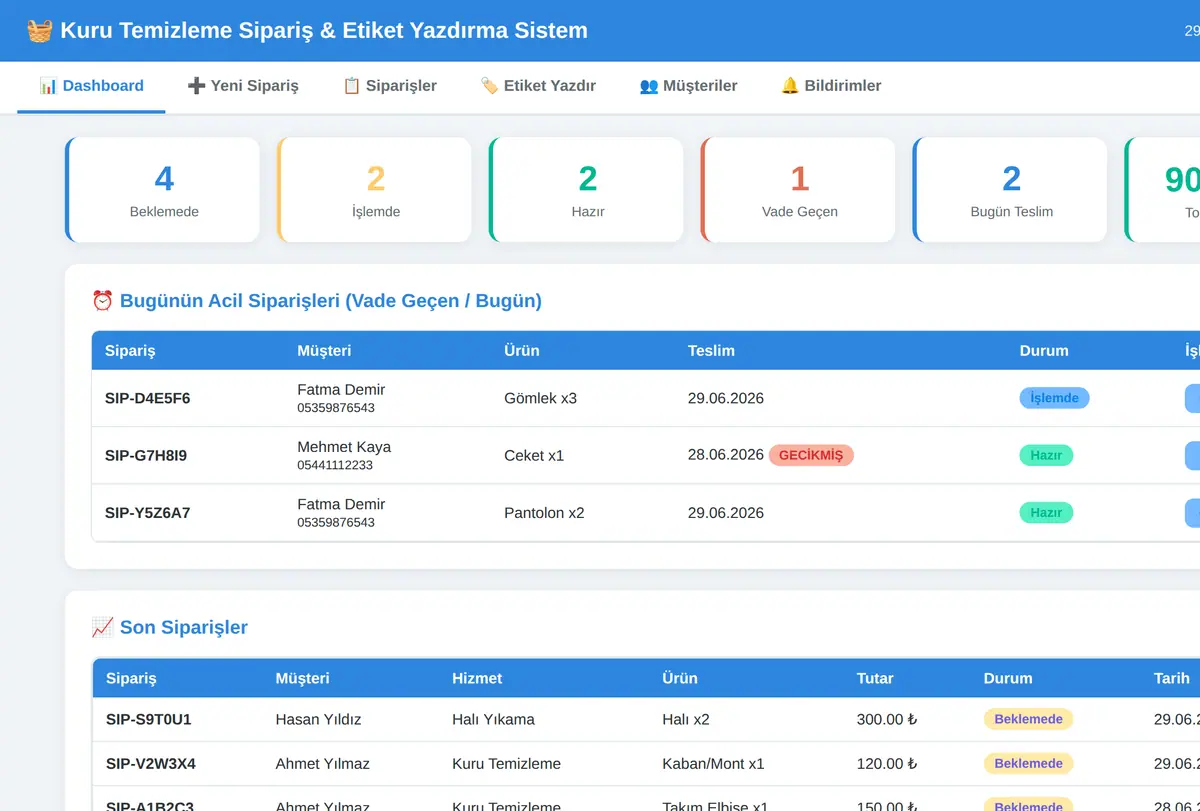The width and height of the screenshot is (1200, 811).
Task: Select the Müşteriler tab
Action: tap(689, 86)
